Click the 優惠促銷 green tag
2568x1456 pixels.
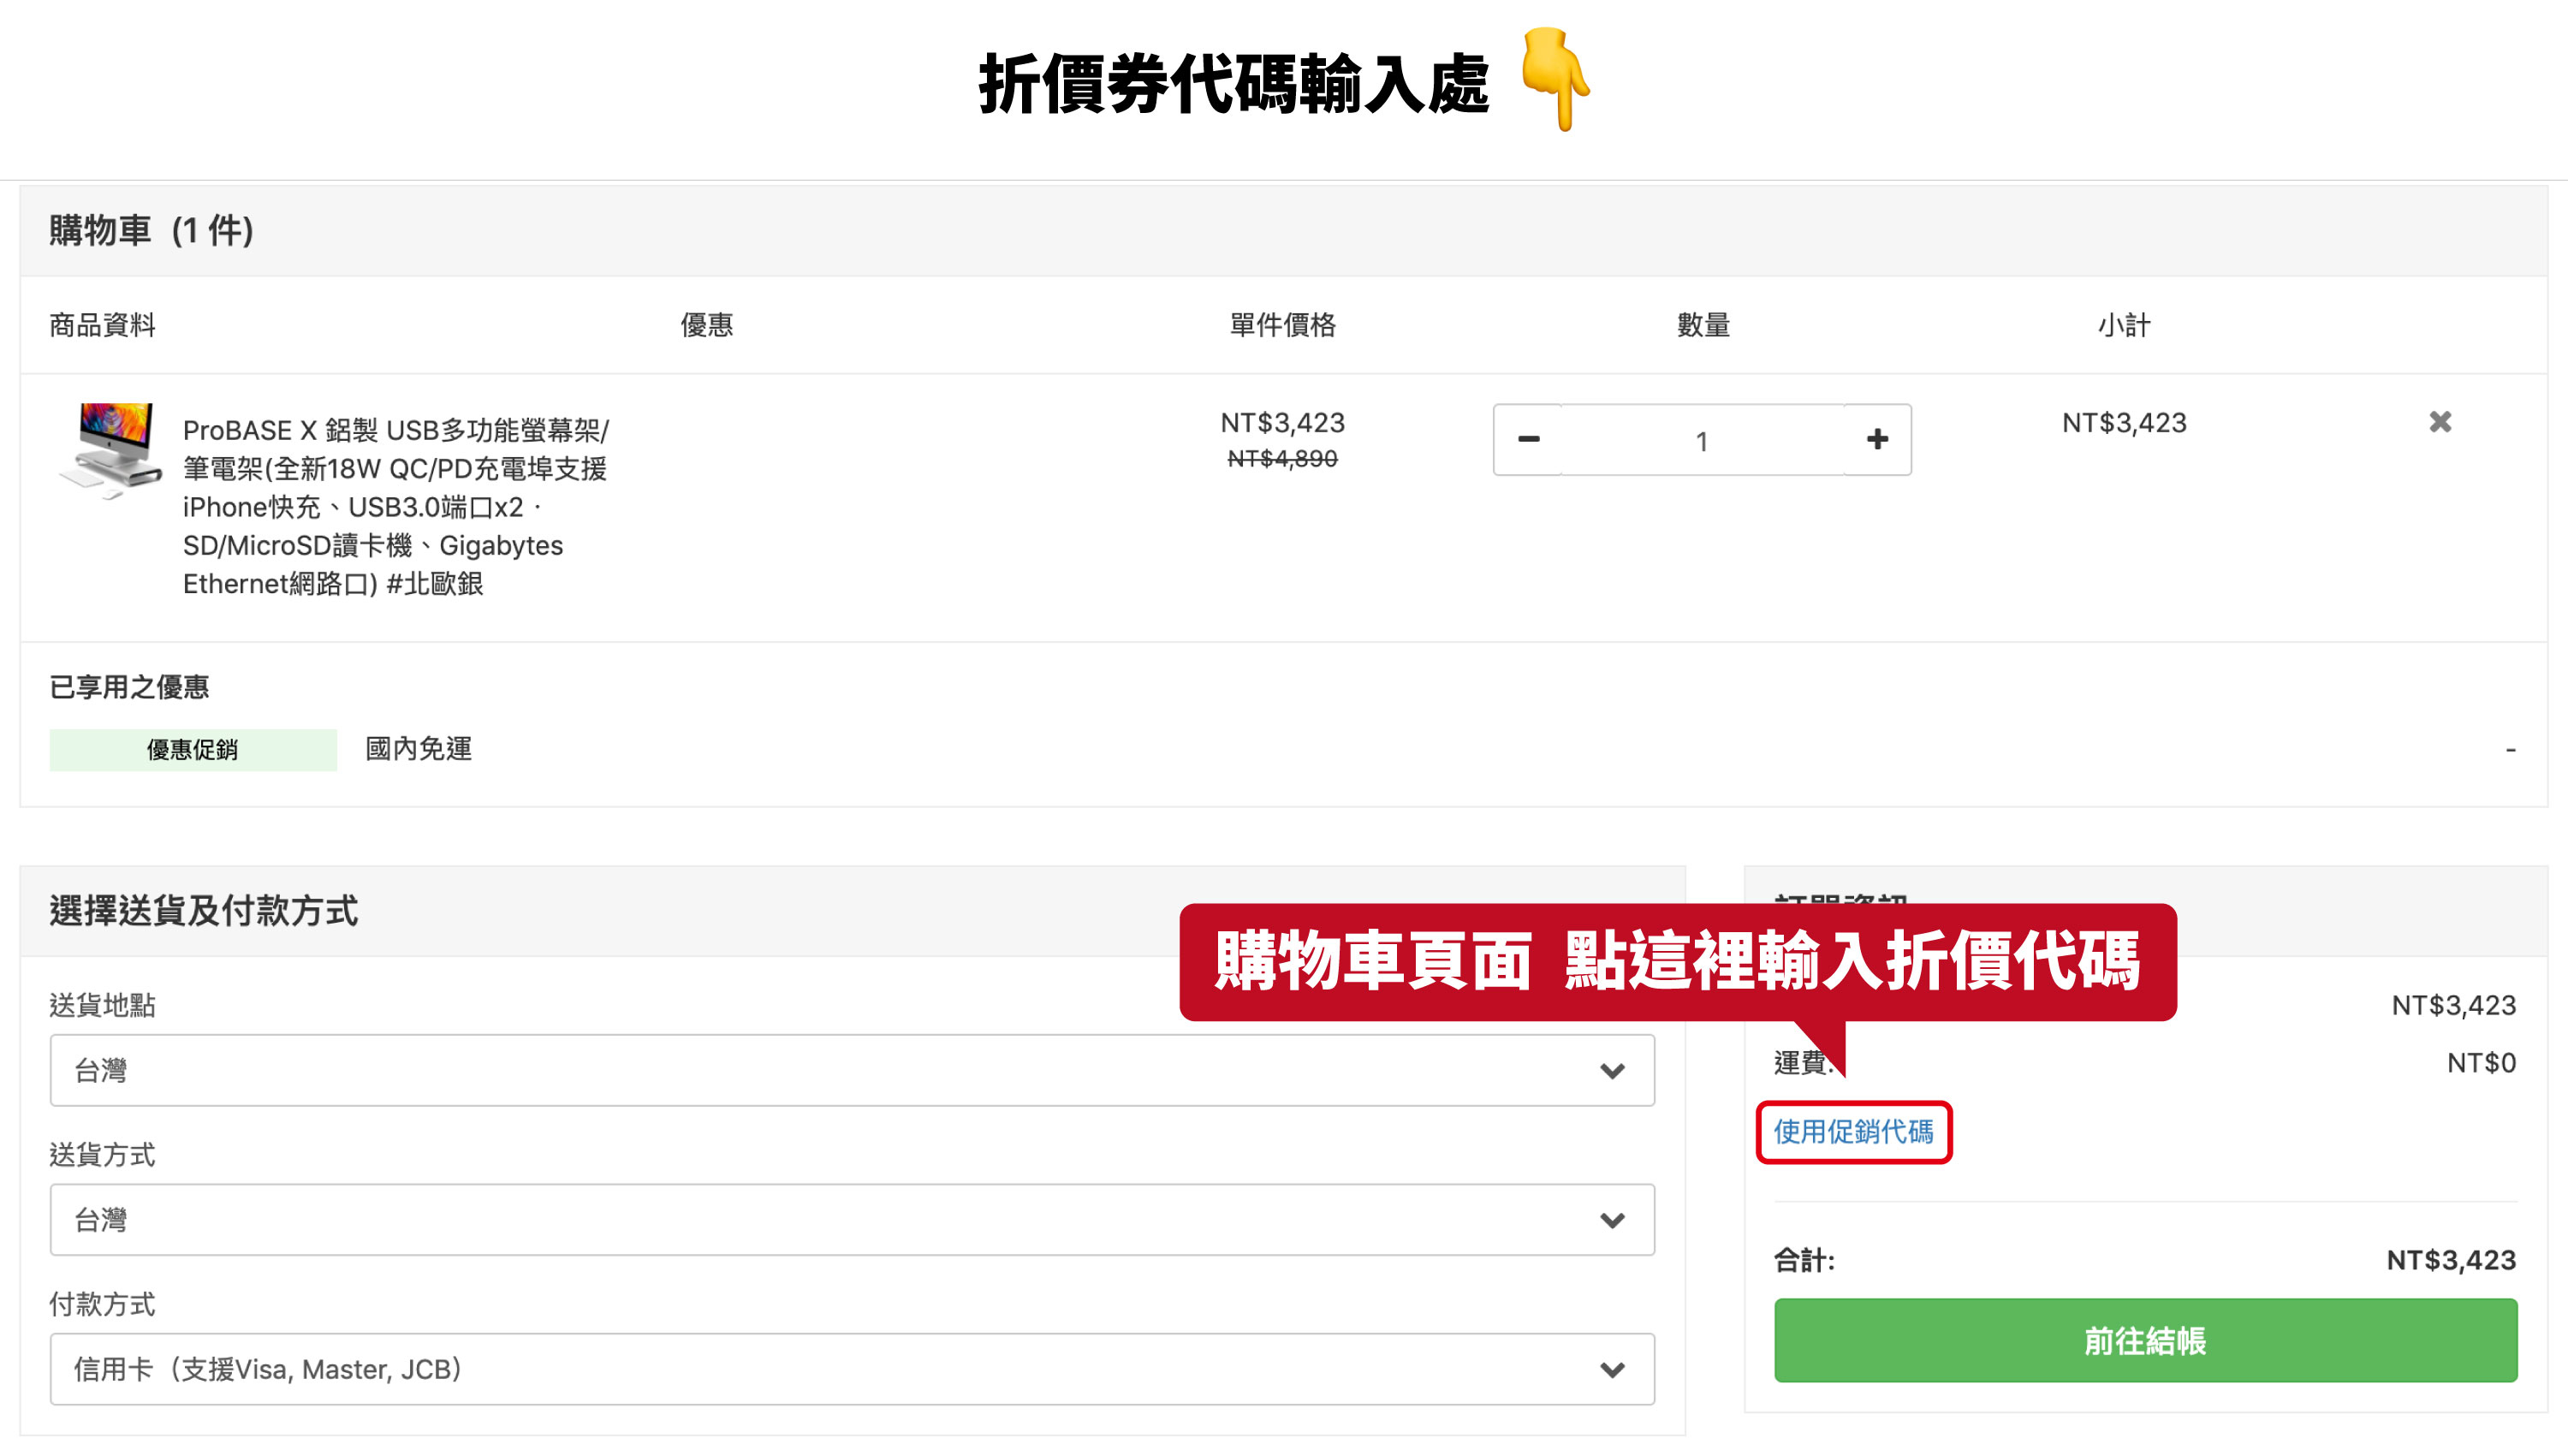(x=193, y=750)
